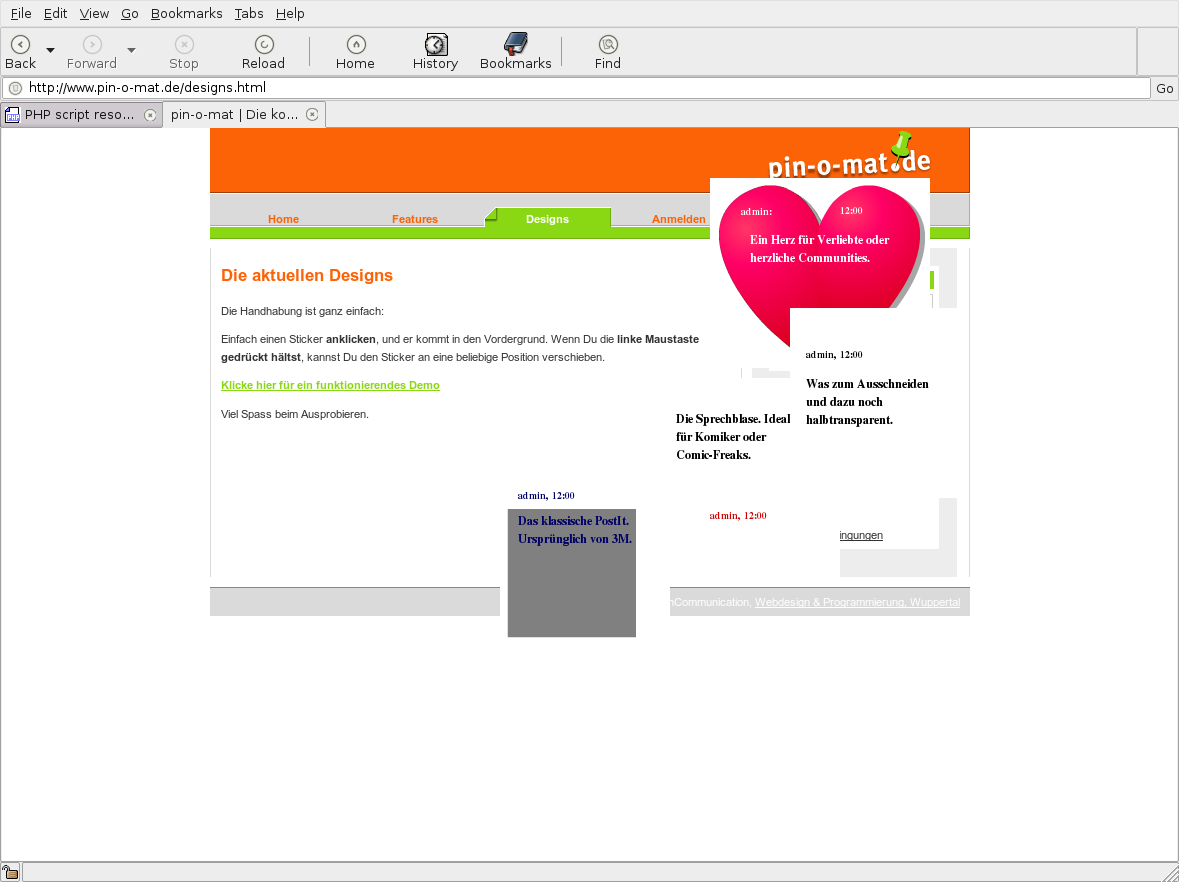Viewport: 1179px width, 882px height.
Task: Close the PHP script resources tab
Action: coord(150,115)
